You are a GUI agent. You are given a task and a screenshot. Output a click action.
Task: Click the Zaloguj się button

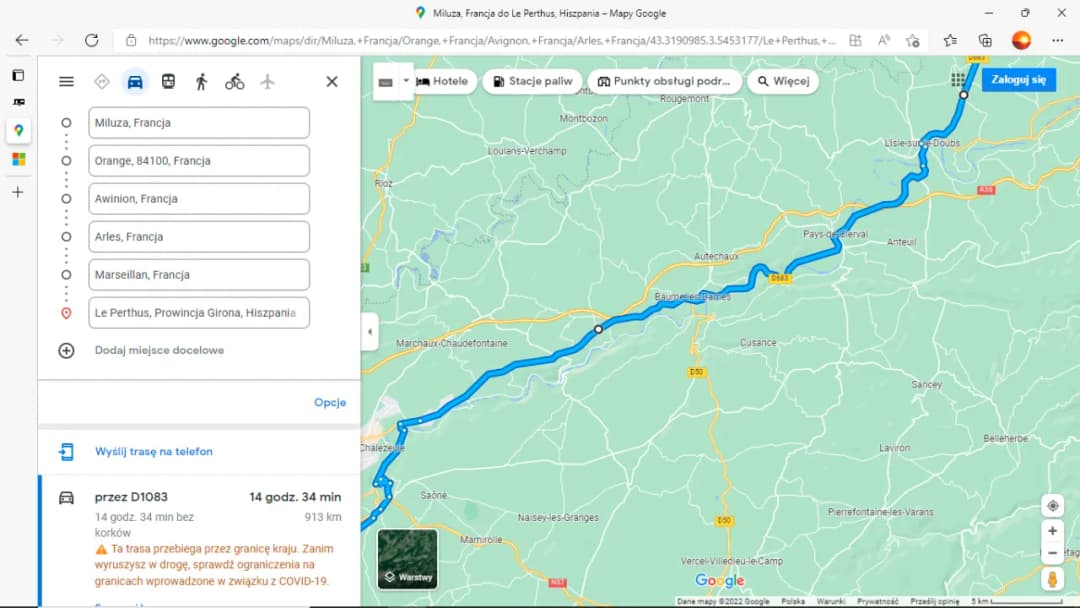tap(1018, 79)
